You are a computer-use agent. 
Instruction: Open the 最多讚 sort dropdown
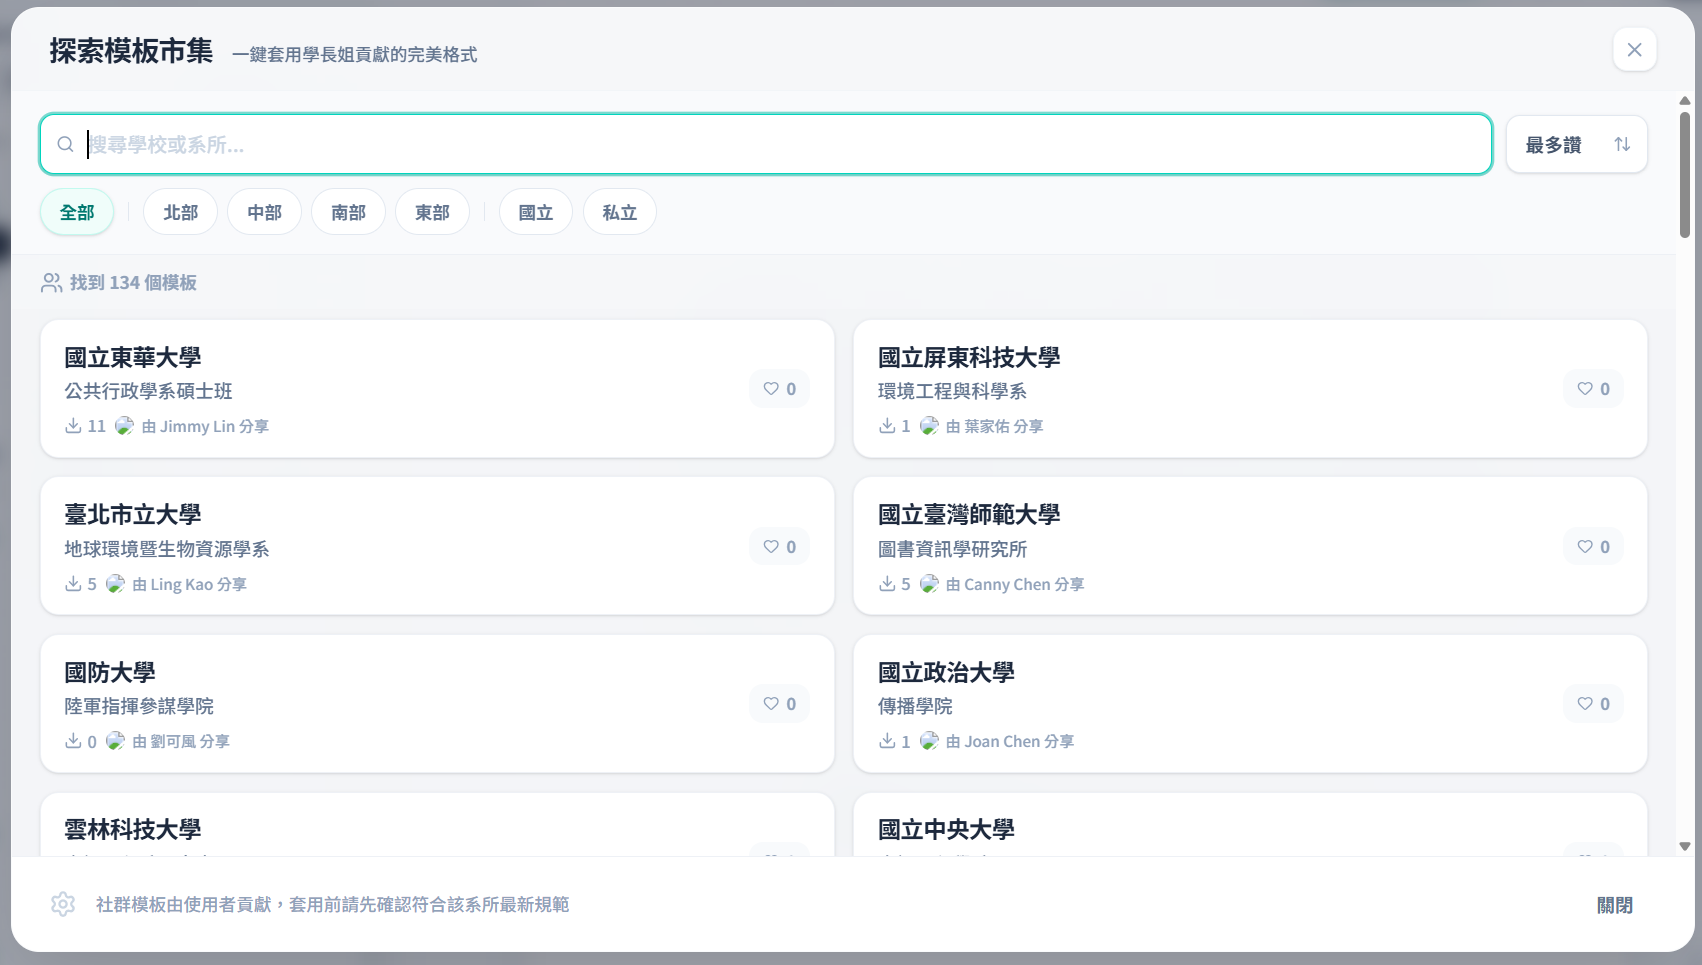pyautogui.click(x=1576, y=145)
